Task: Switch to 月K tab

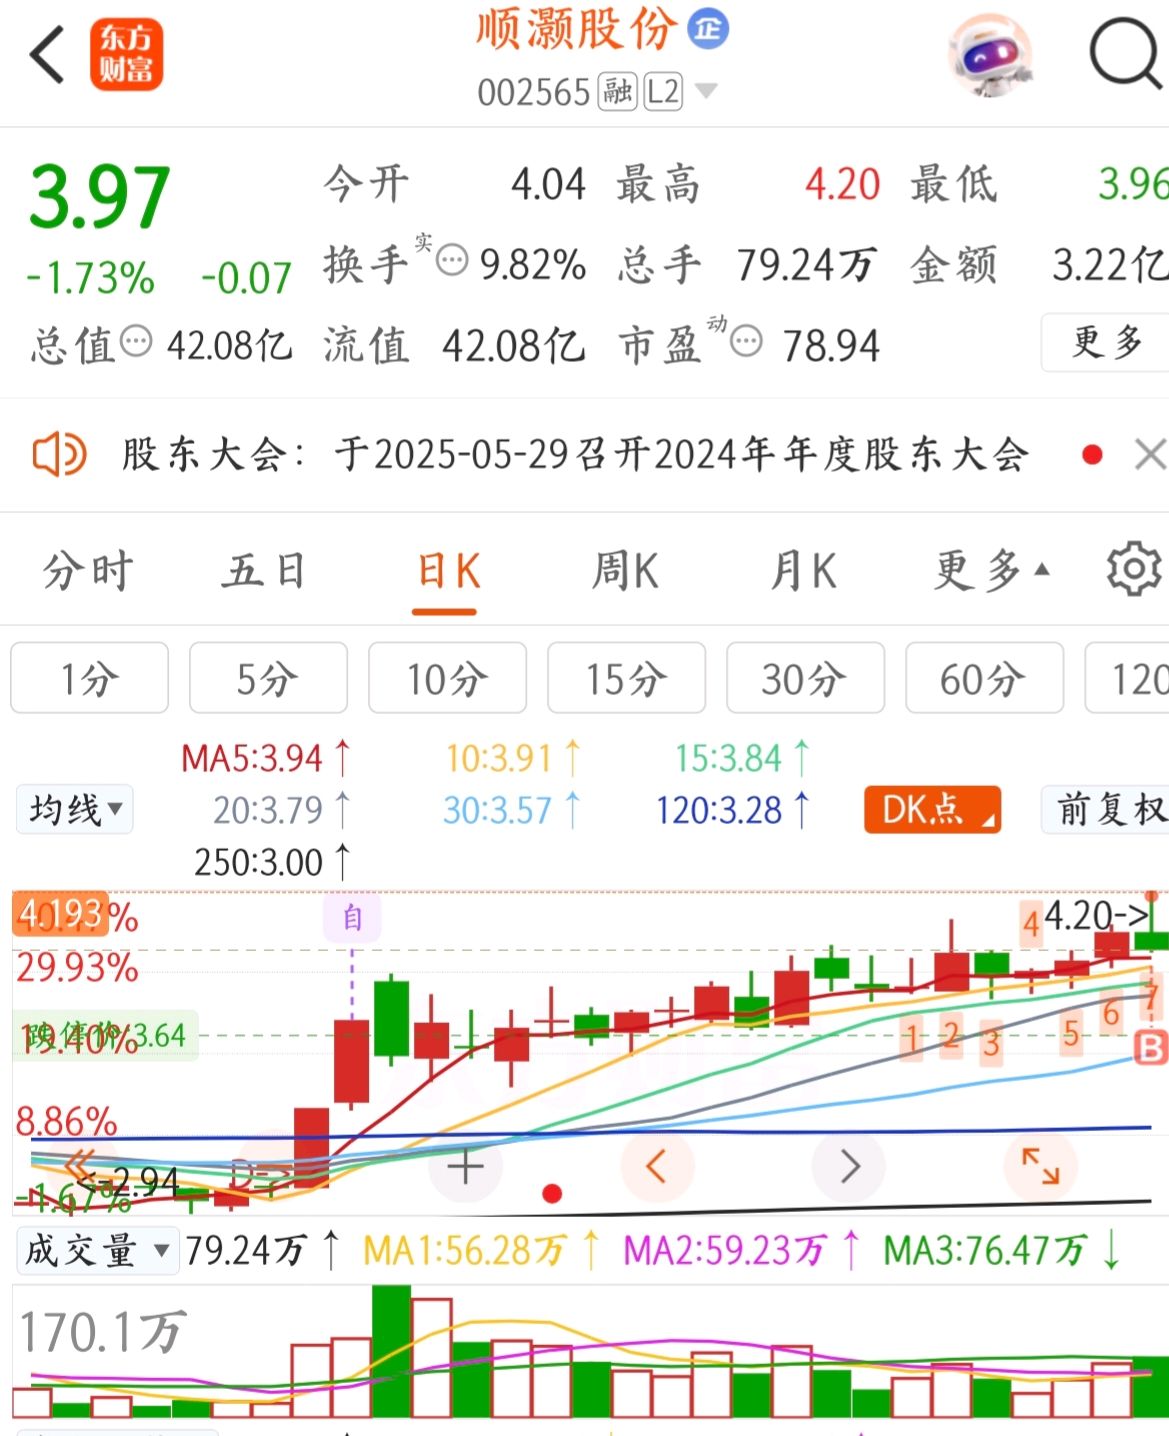Action: point(803,572)
